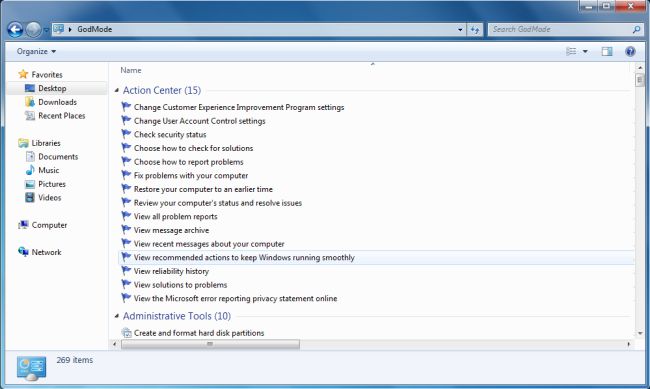The width and height of the screenshot is (650, 389).
Task: Select Choose how to check for solutions
Action: 193,148
